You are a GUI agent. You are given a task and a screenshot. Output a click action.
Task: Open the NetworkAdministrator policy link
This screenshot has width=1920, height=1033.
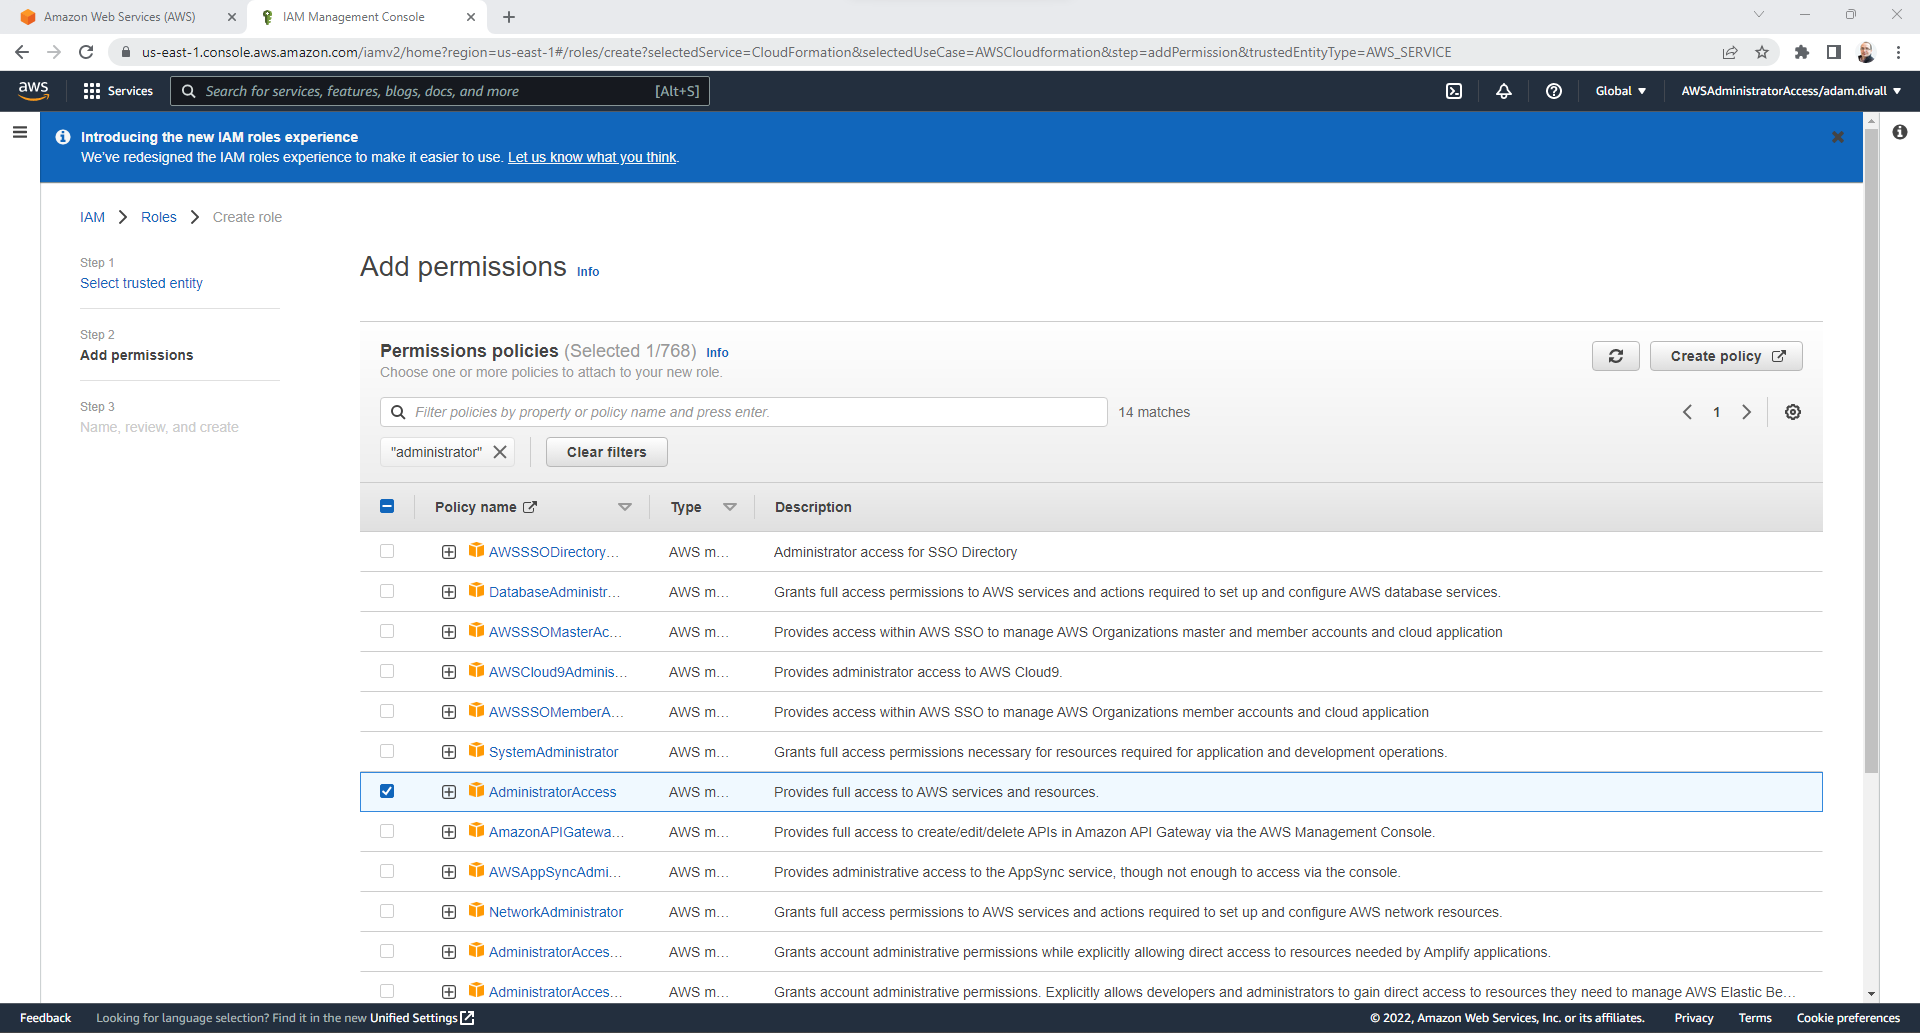tap(556, 912)
